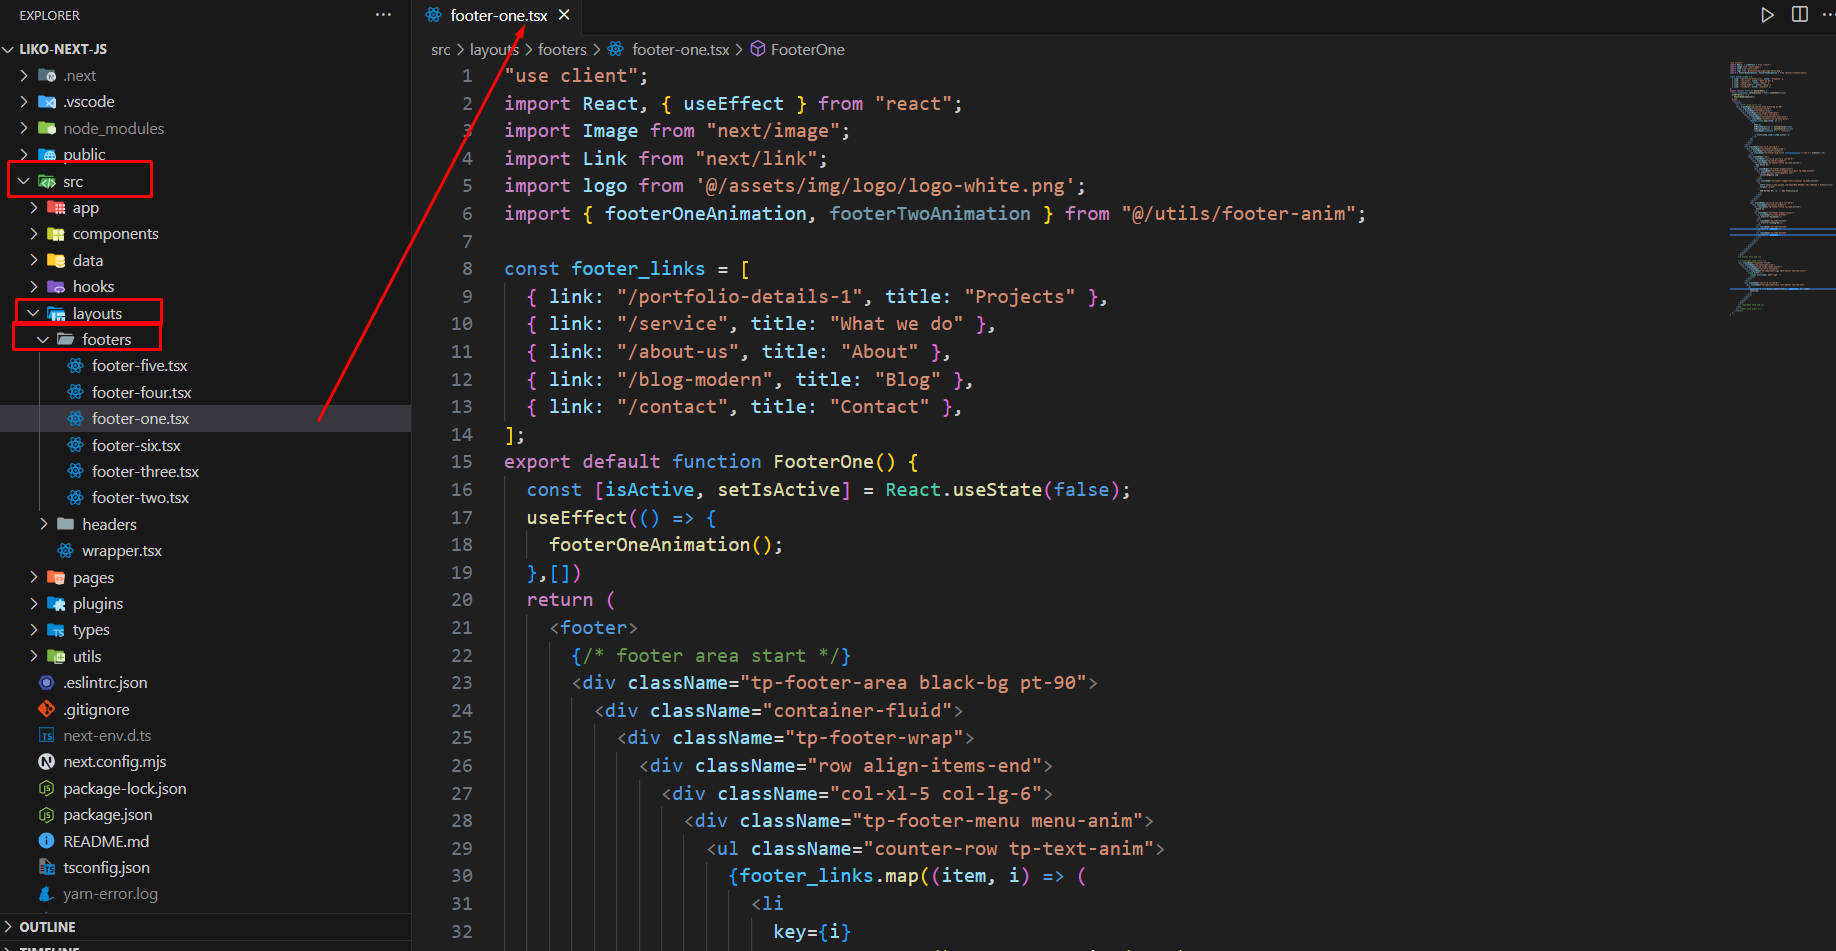Click the Run play icon in editor toolbar
The height and width of the screenshot is (951, 1836).
tap(1767, 15)
